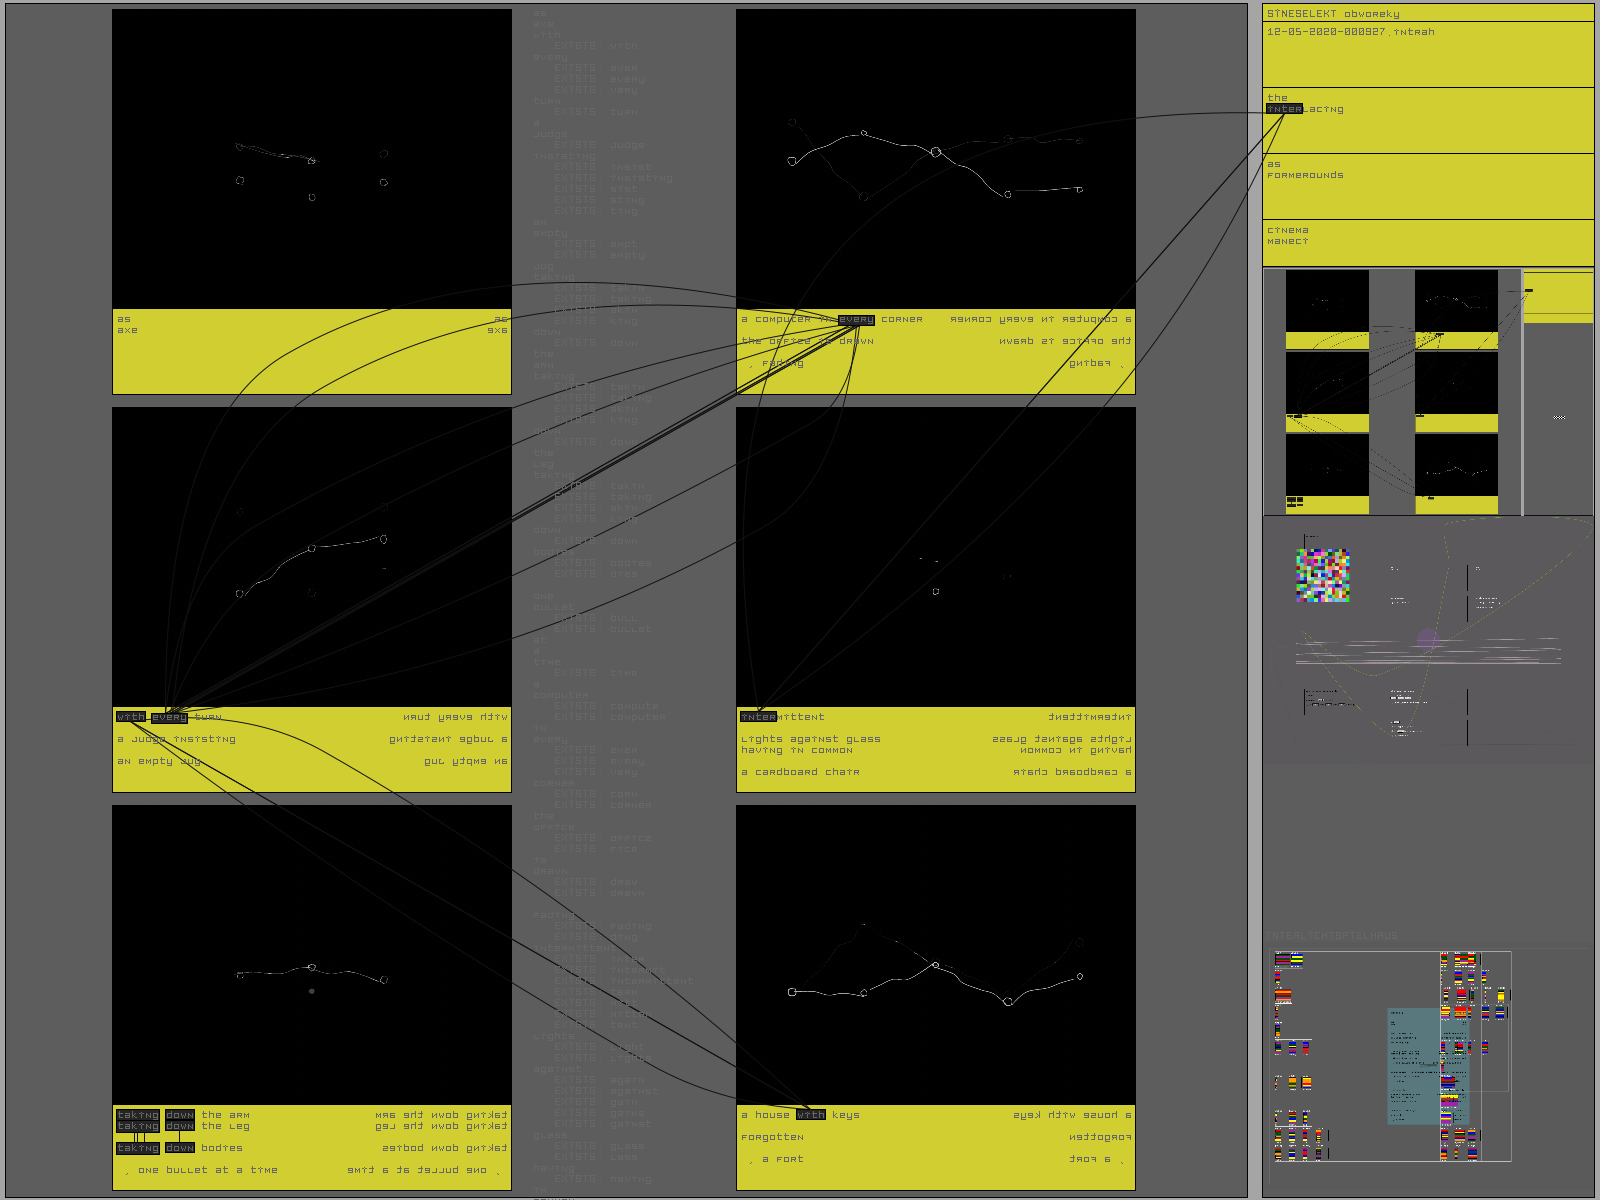Click the teal rectangle in the INTERLICHTSPIELHAUS map
The image size is (1600, 1200).
(x=1413, y=1065)
